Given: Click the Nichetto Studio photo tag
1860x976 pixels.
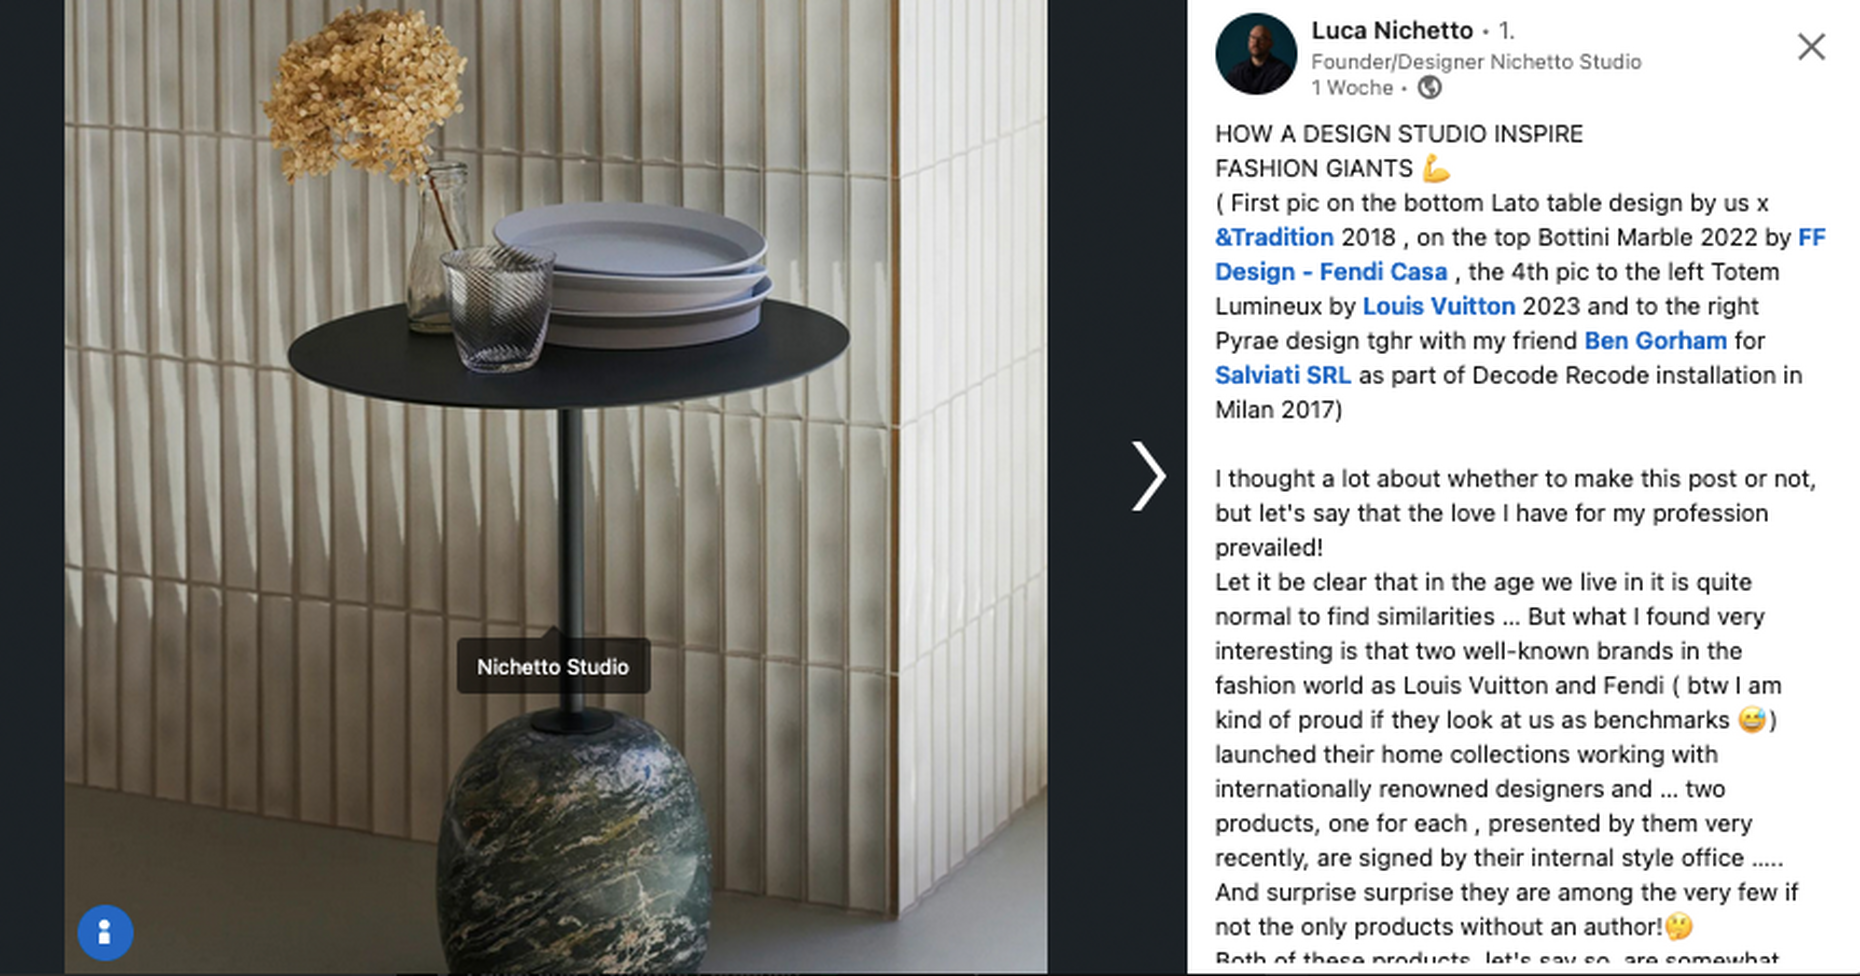Looking at the screenshot, I should coord(553,666).
